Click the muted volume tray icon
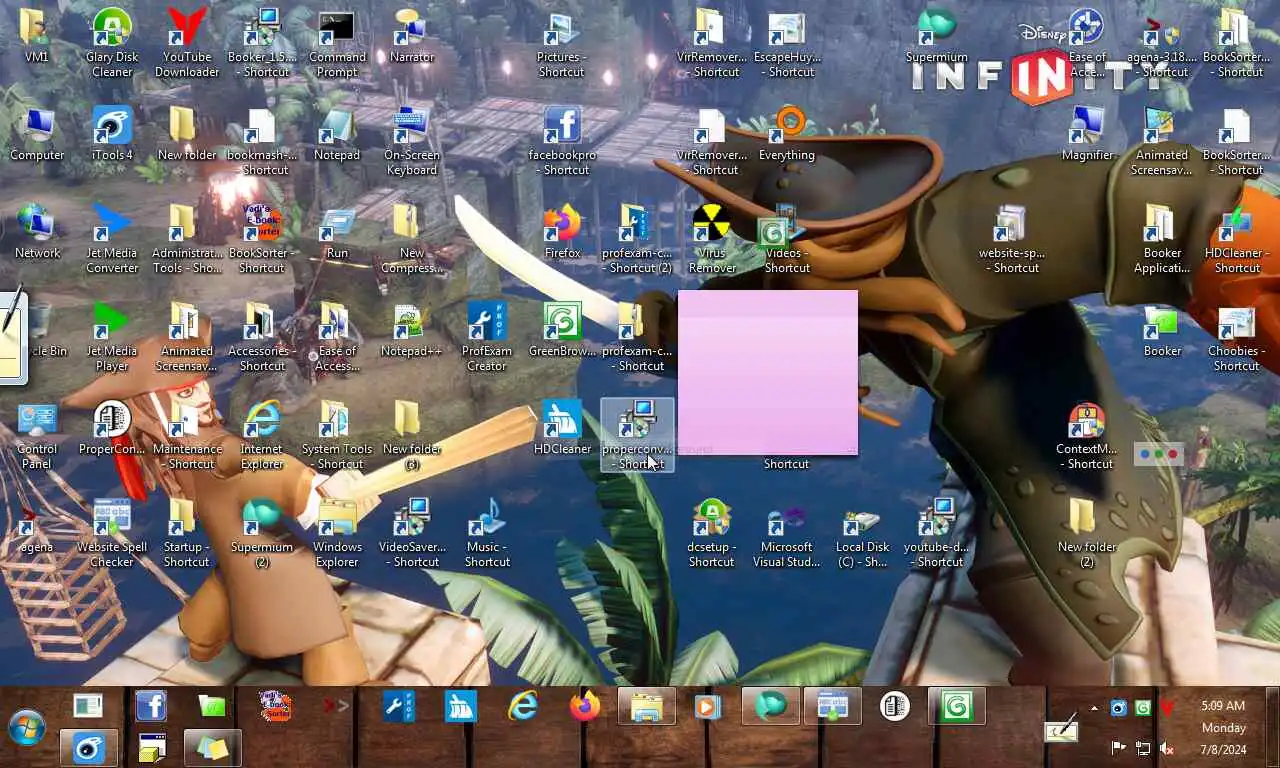This screenshot has width=1280, height=768. coord(1166,748)
